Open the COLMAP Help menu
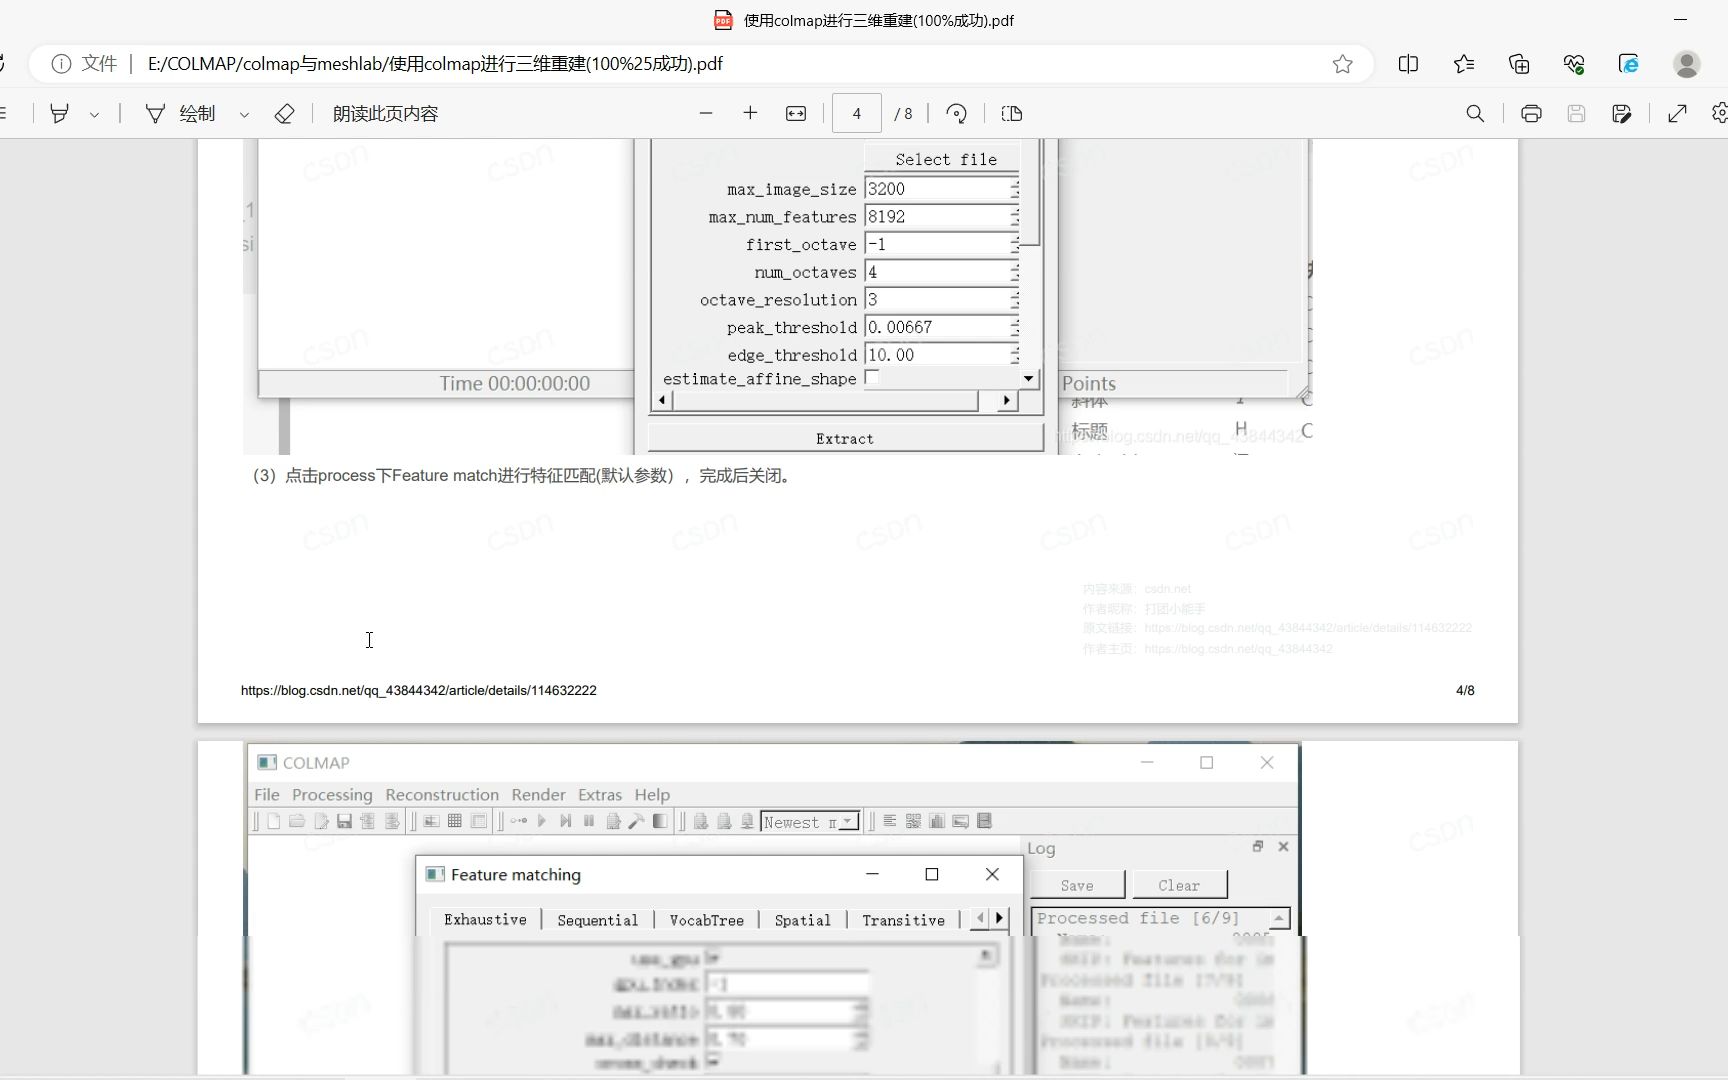The image size is (1728, 1080). tap(652, 795)
